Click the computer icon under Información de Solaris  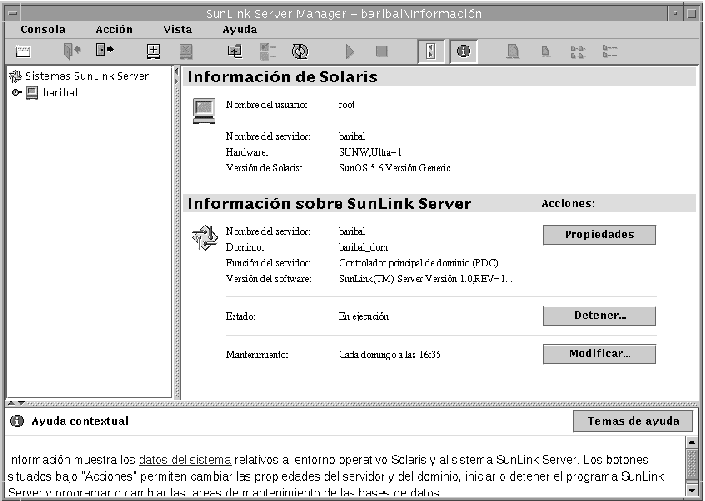[x=204, y=111]
